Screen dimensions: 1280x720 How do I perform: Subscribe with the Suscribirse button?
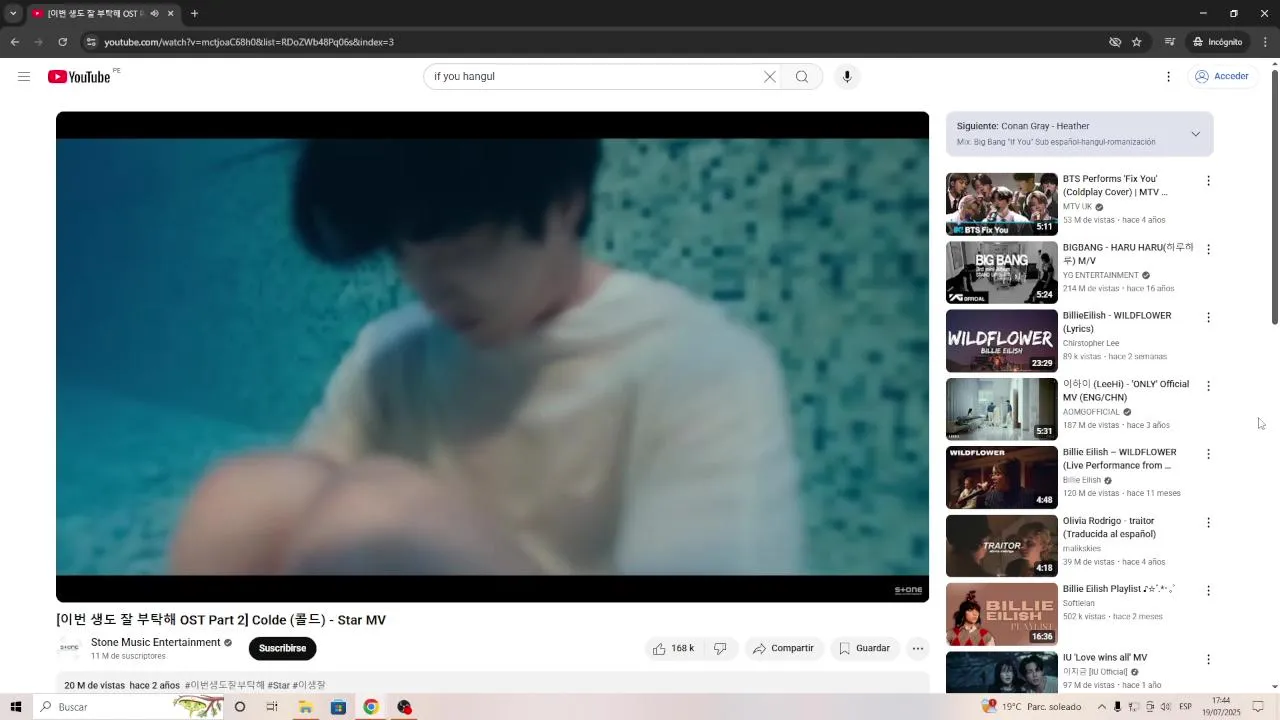282,648
